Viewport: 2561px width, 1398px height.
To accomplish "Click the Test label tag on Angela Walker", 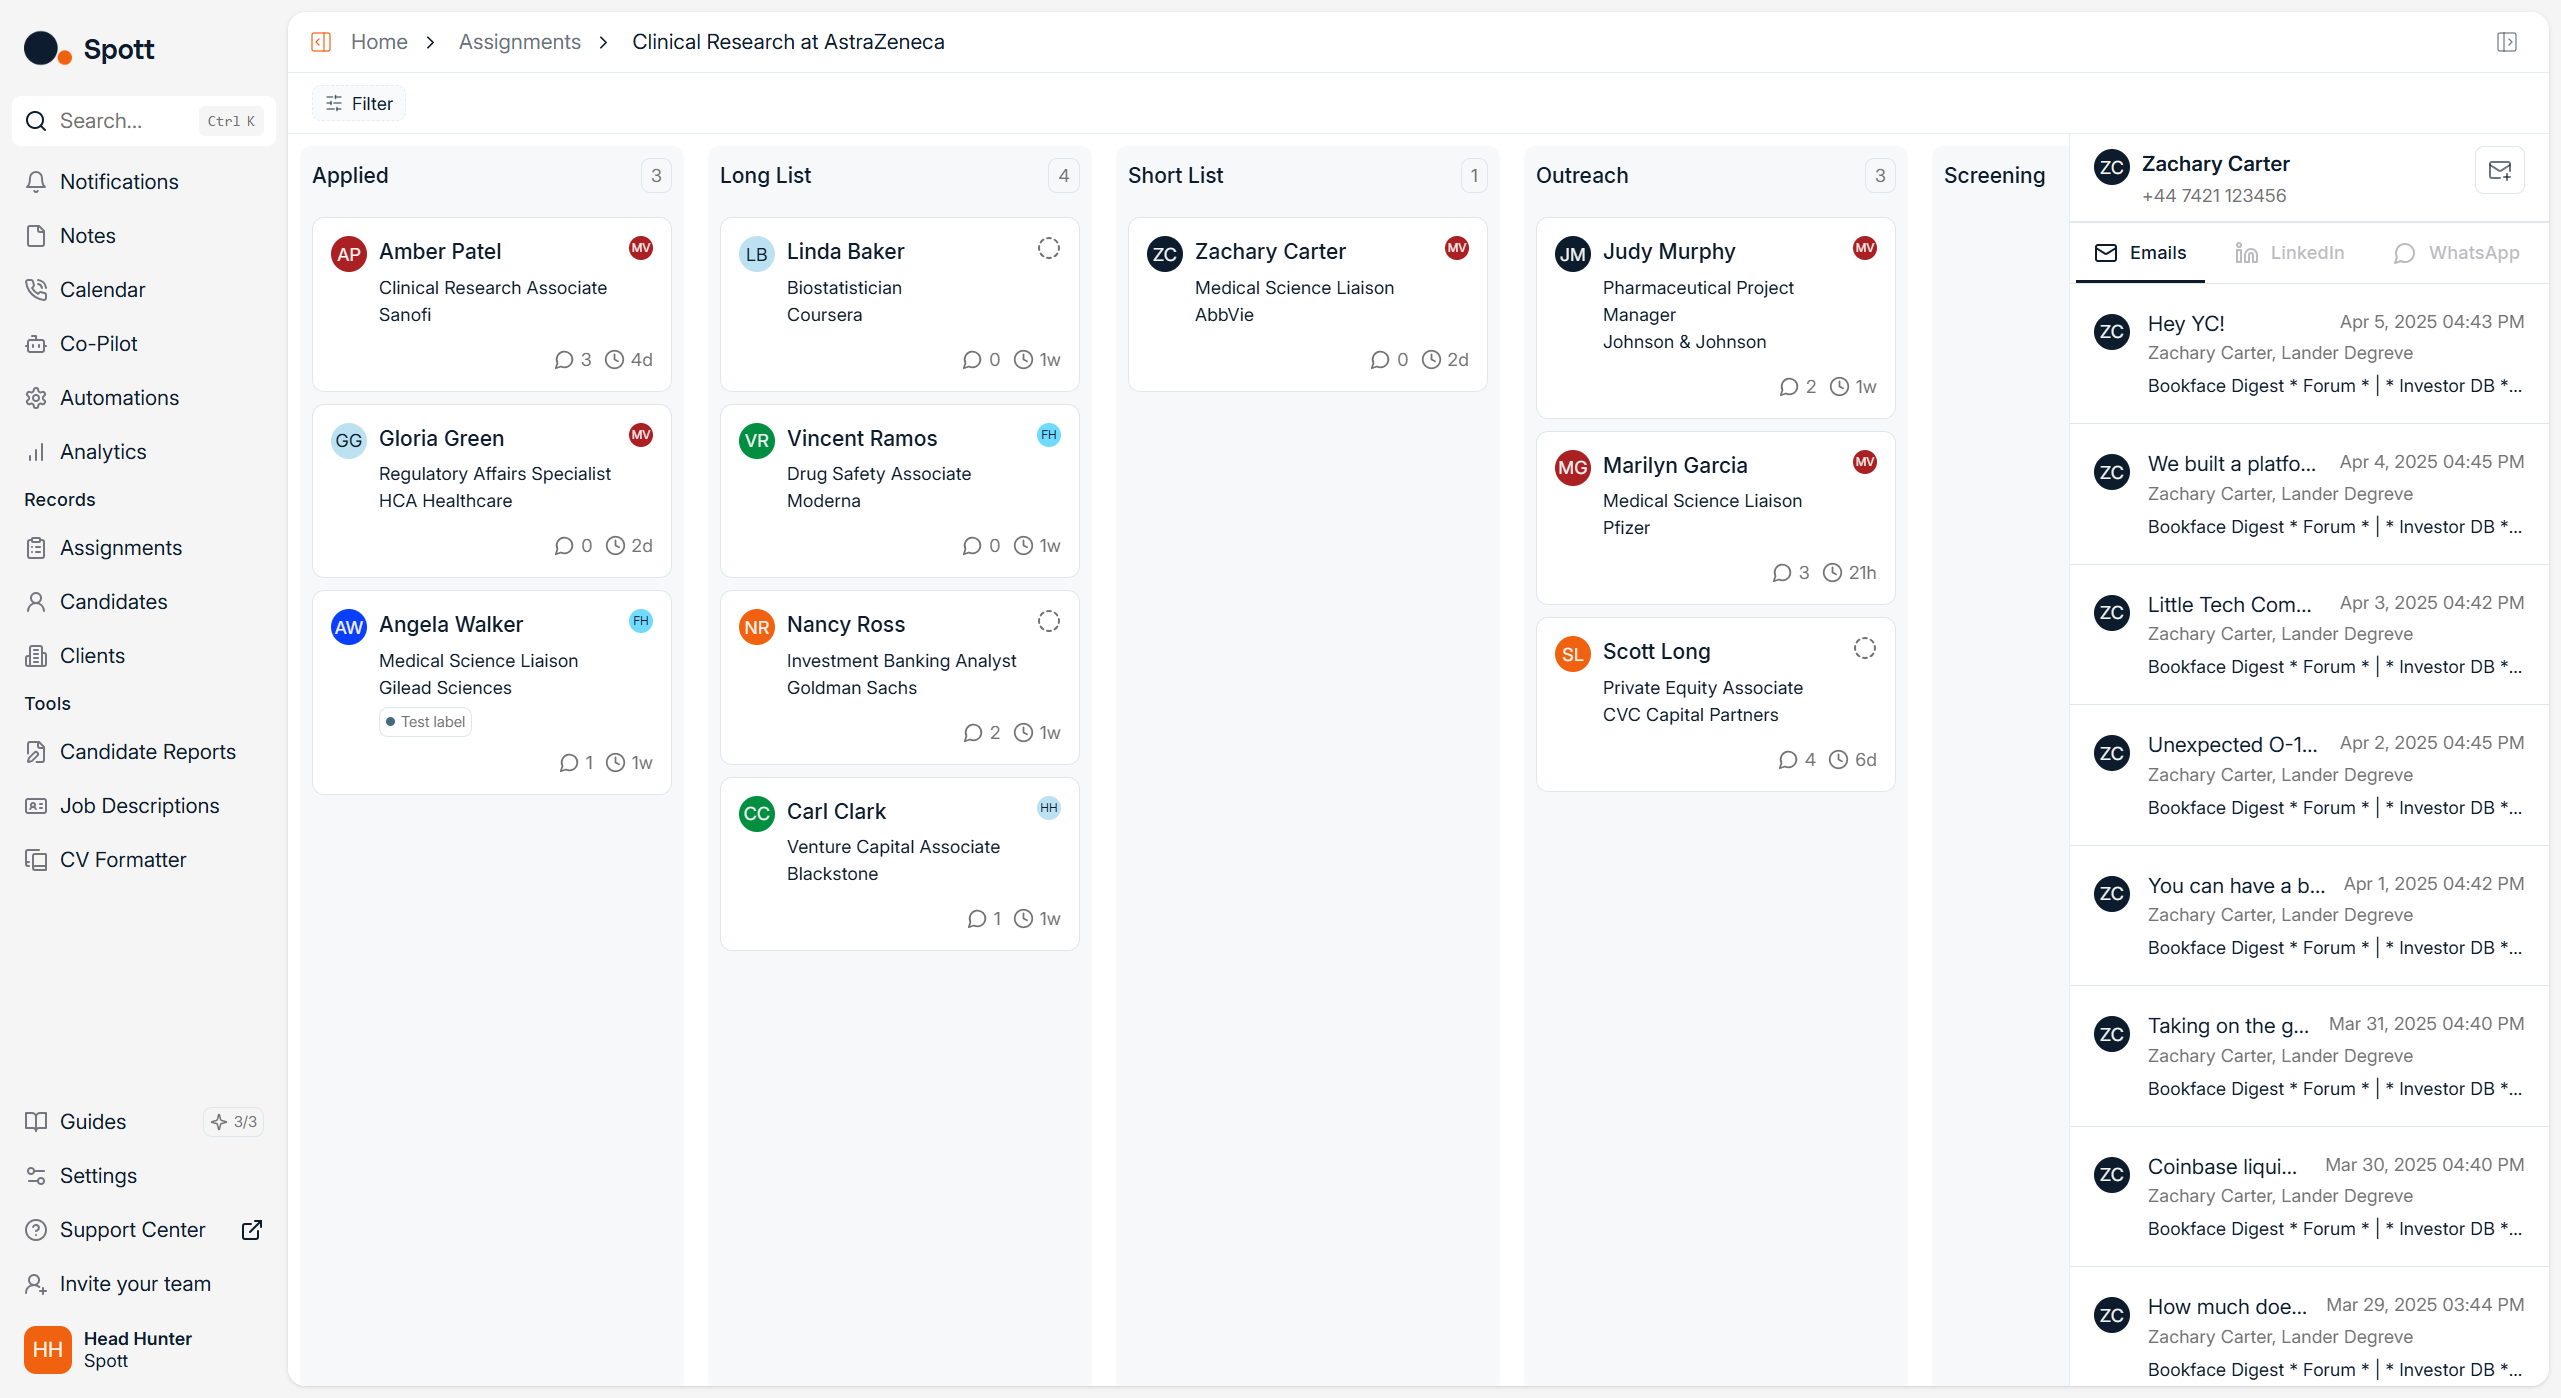I will click(425, 722).
